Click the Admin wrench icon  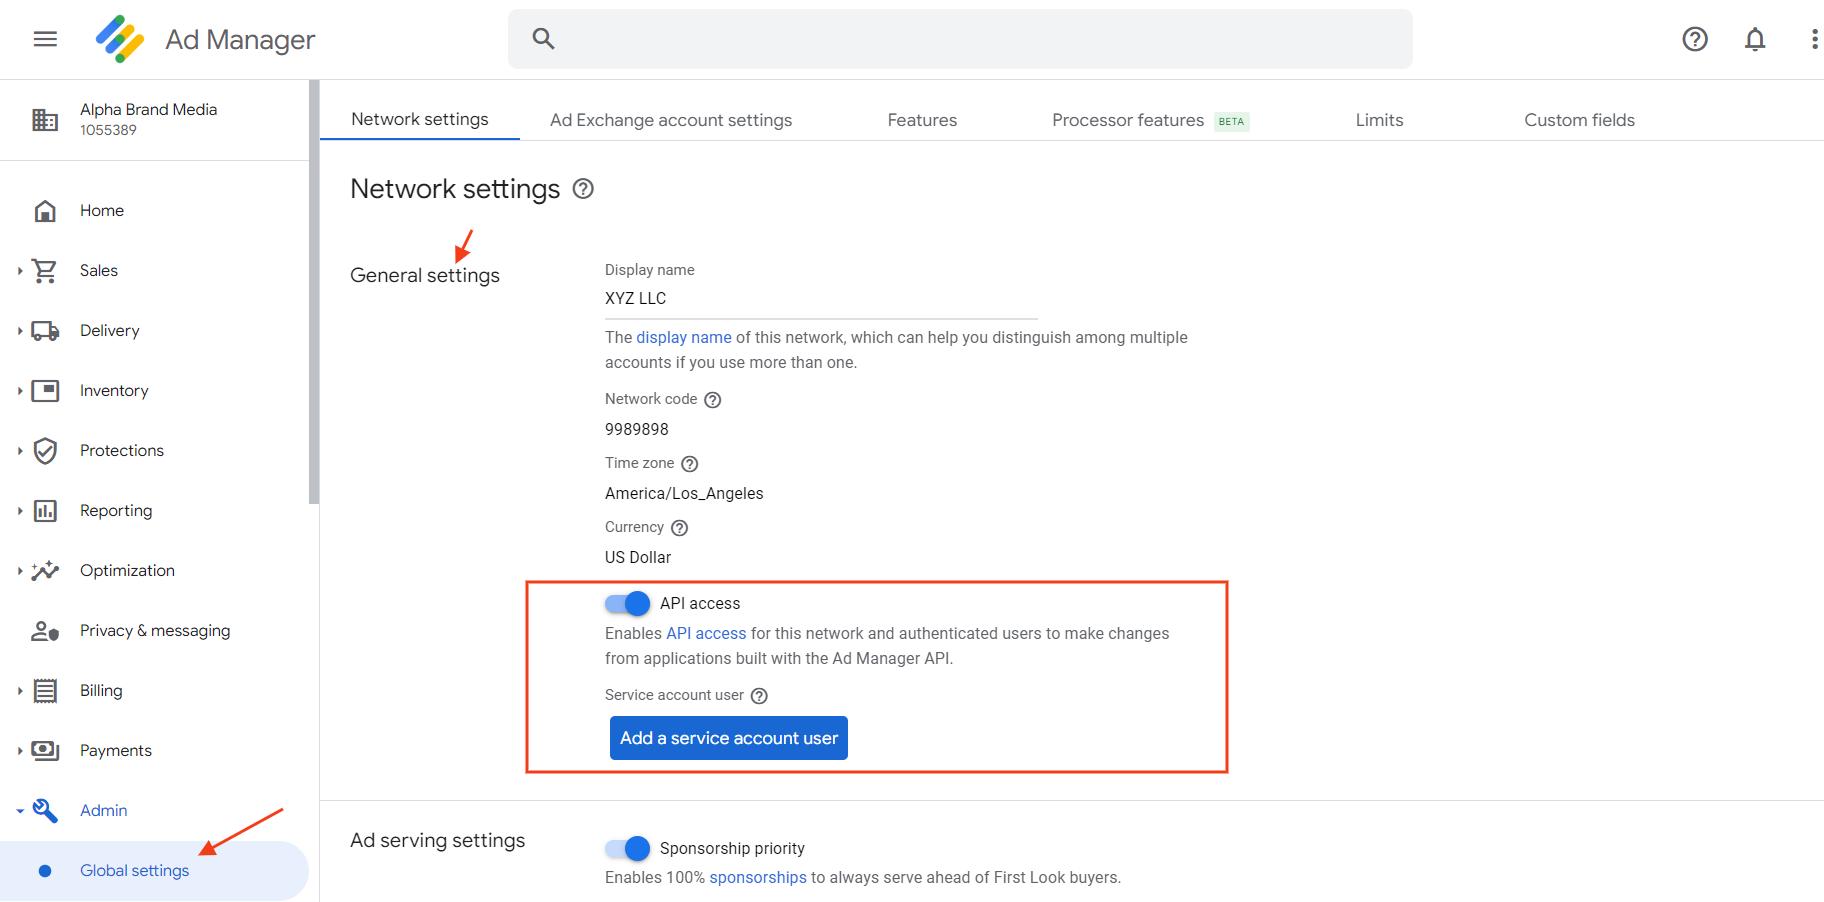coord(45,811)
